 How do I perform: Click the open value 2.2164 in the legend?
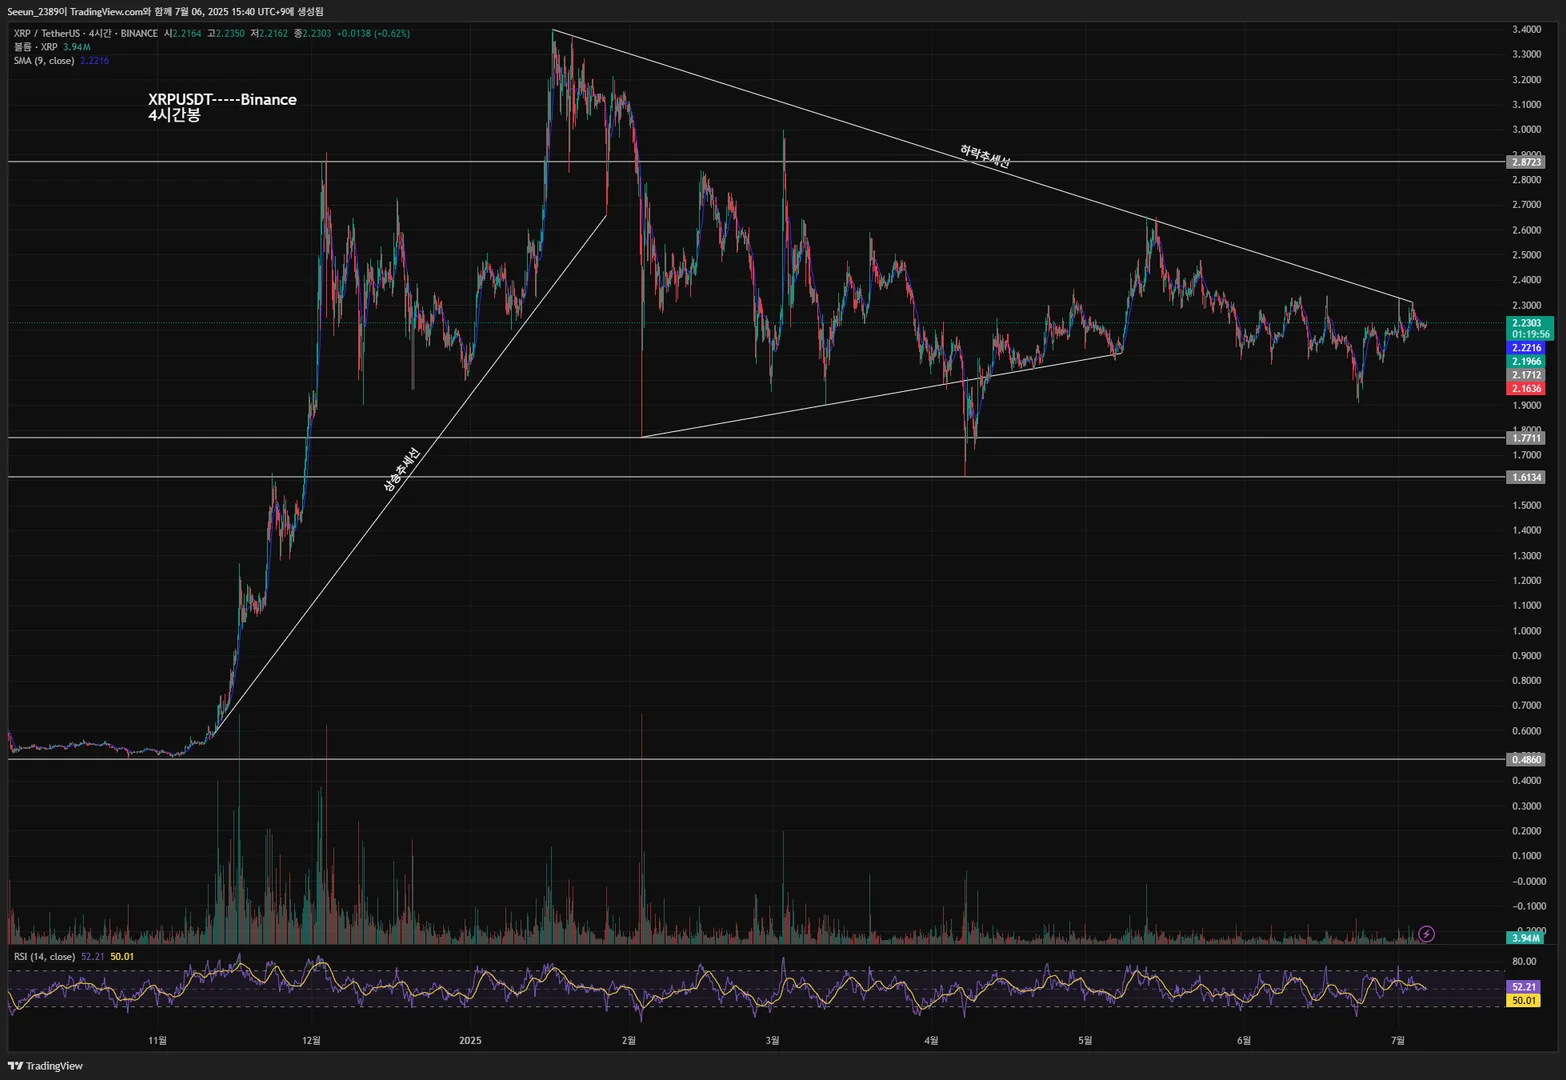coord(187,34)
